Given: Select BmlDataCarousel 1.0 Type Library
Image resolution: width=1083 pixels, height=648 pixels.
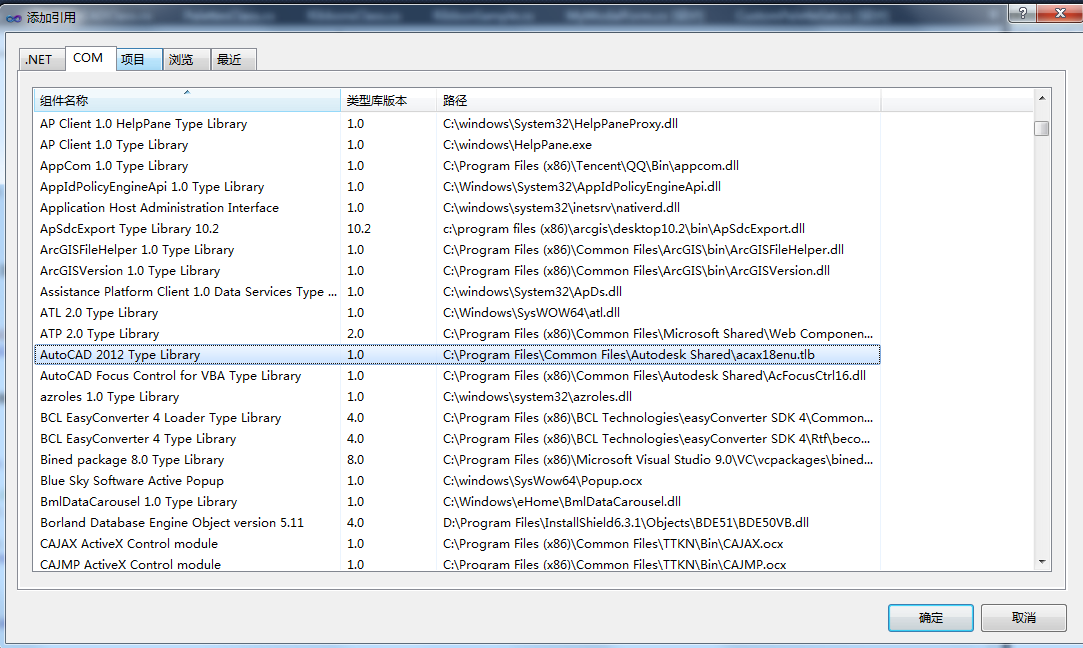Looking at the screenshot, I should click(x=457, y=502).
